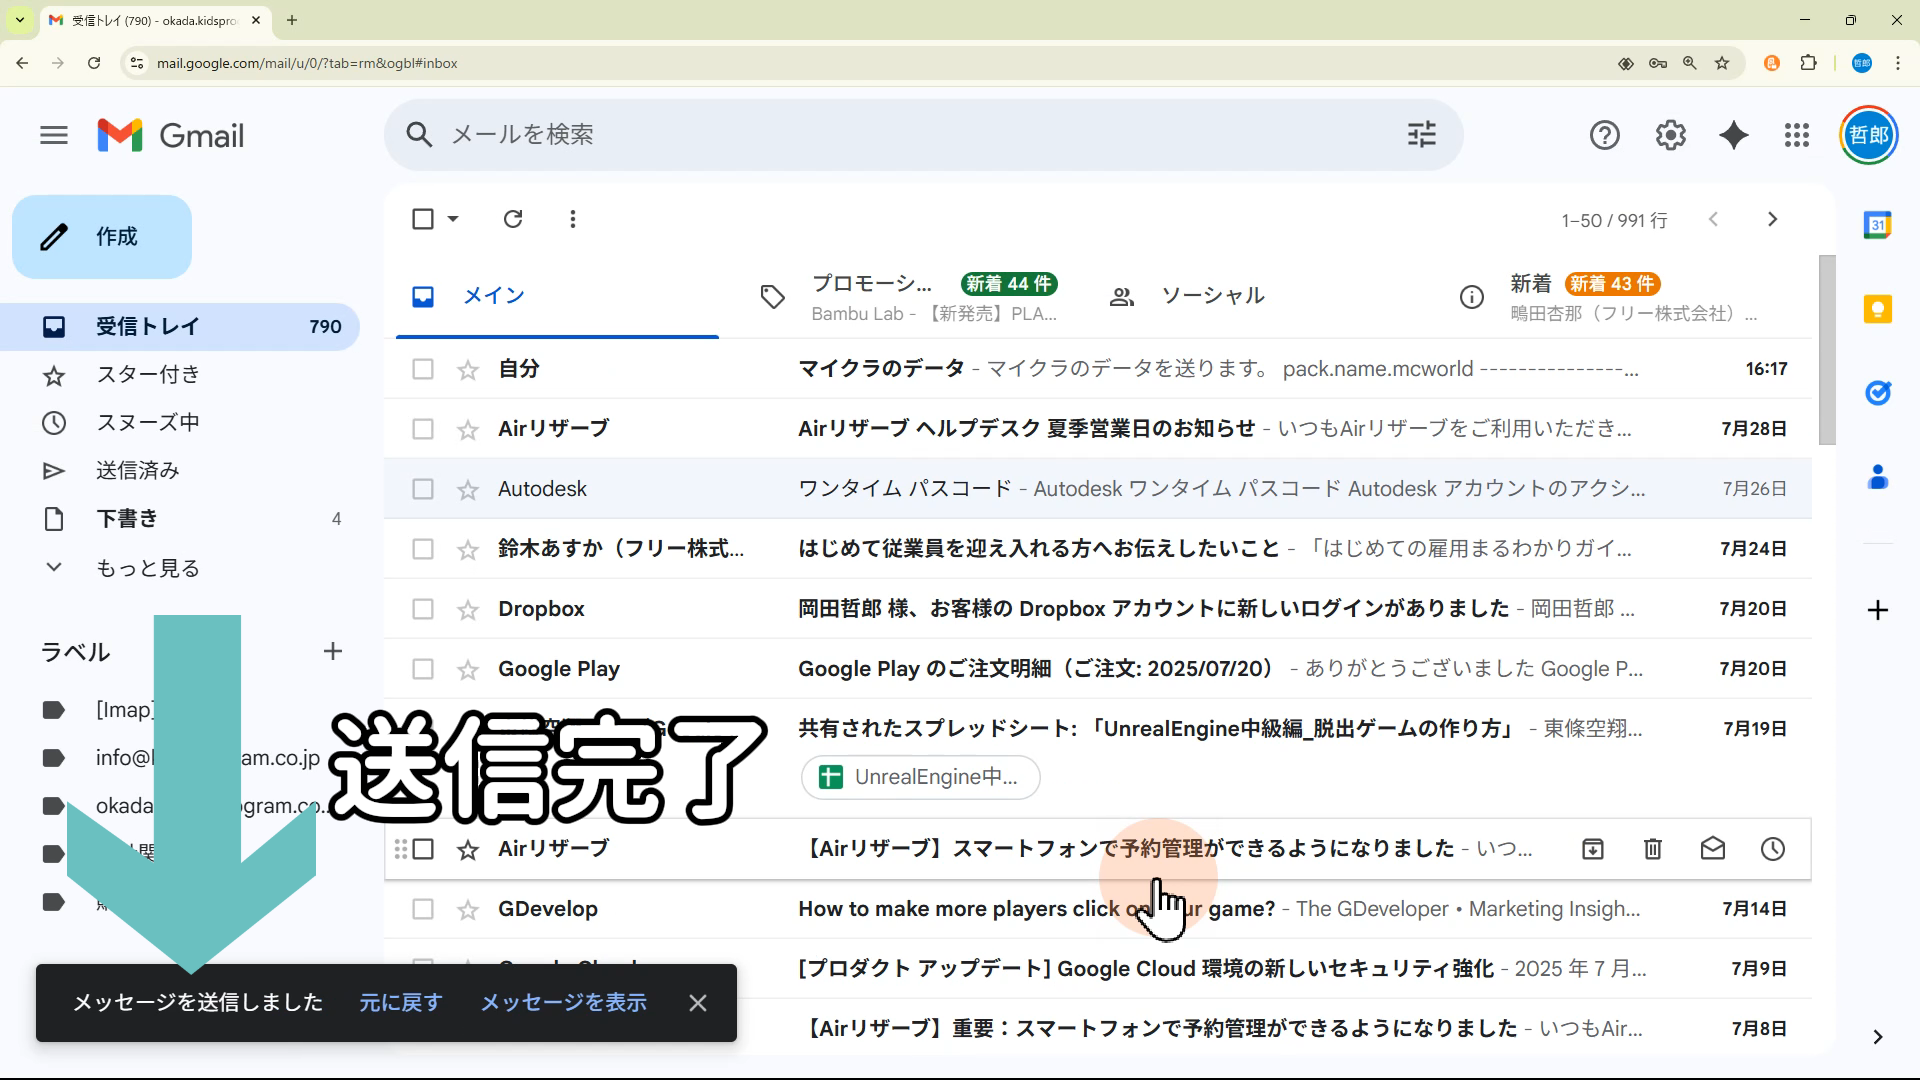Select the Google Play email checkbox
The width and height of the screenshot is (1920, 1080).
point(423,669)
